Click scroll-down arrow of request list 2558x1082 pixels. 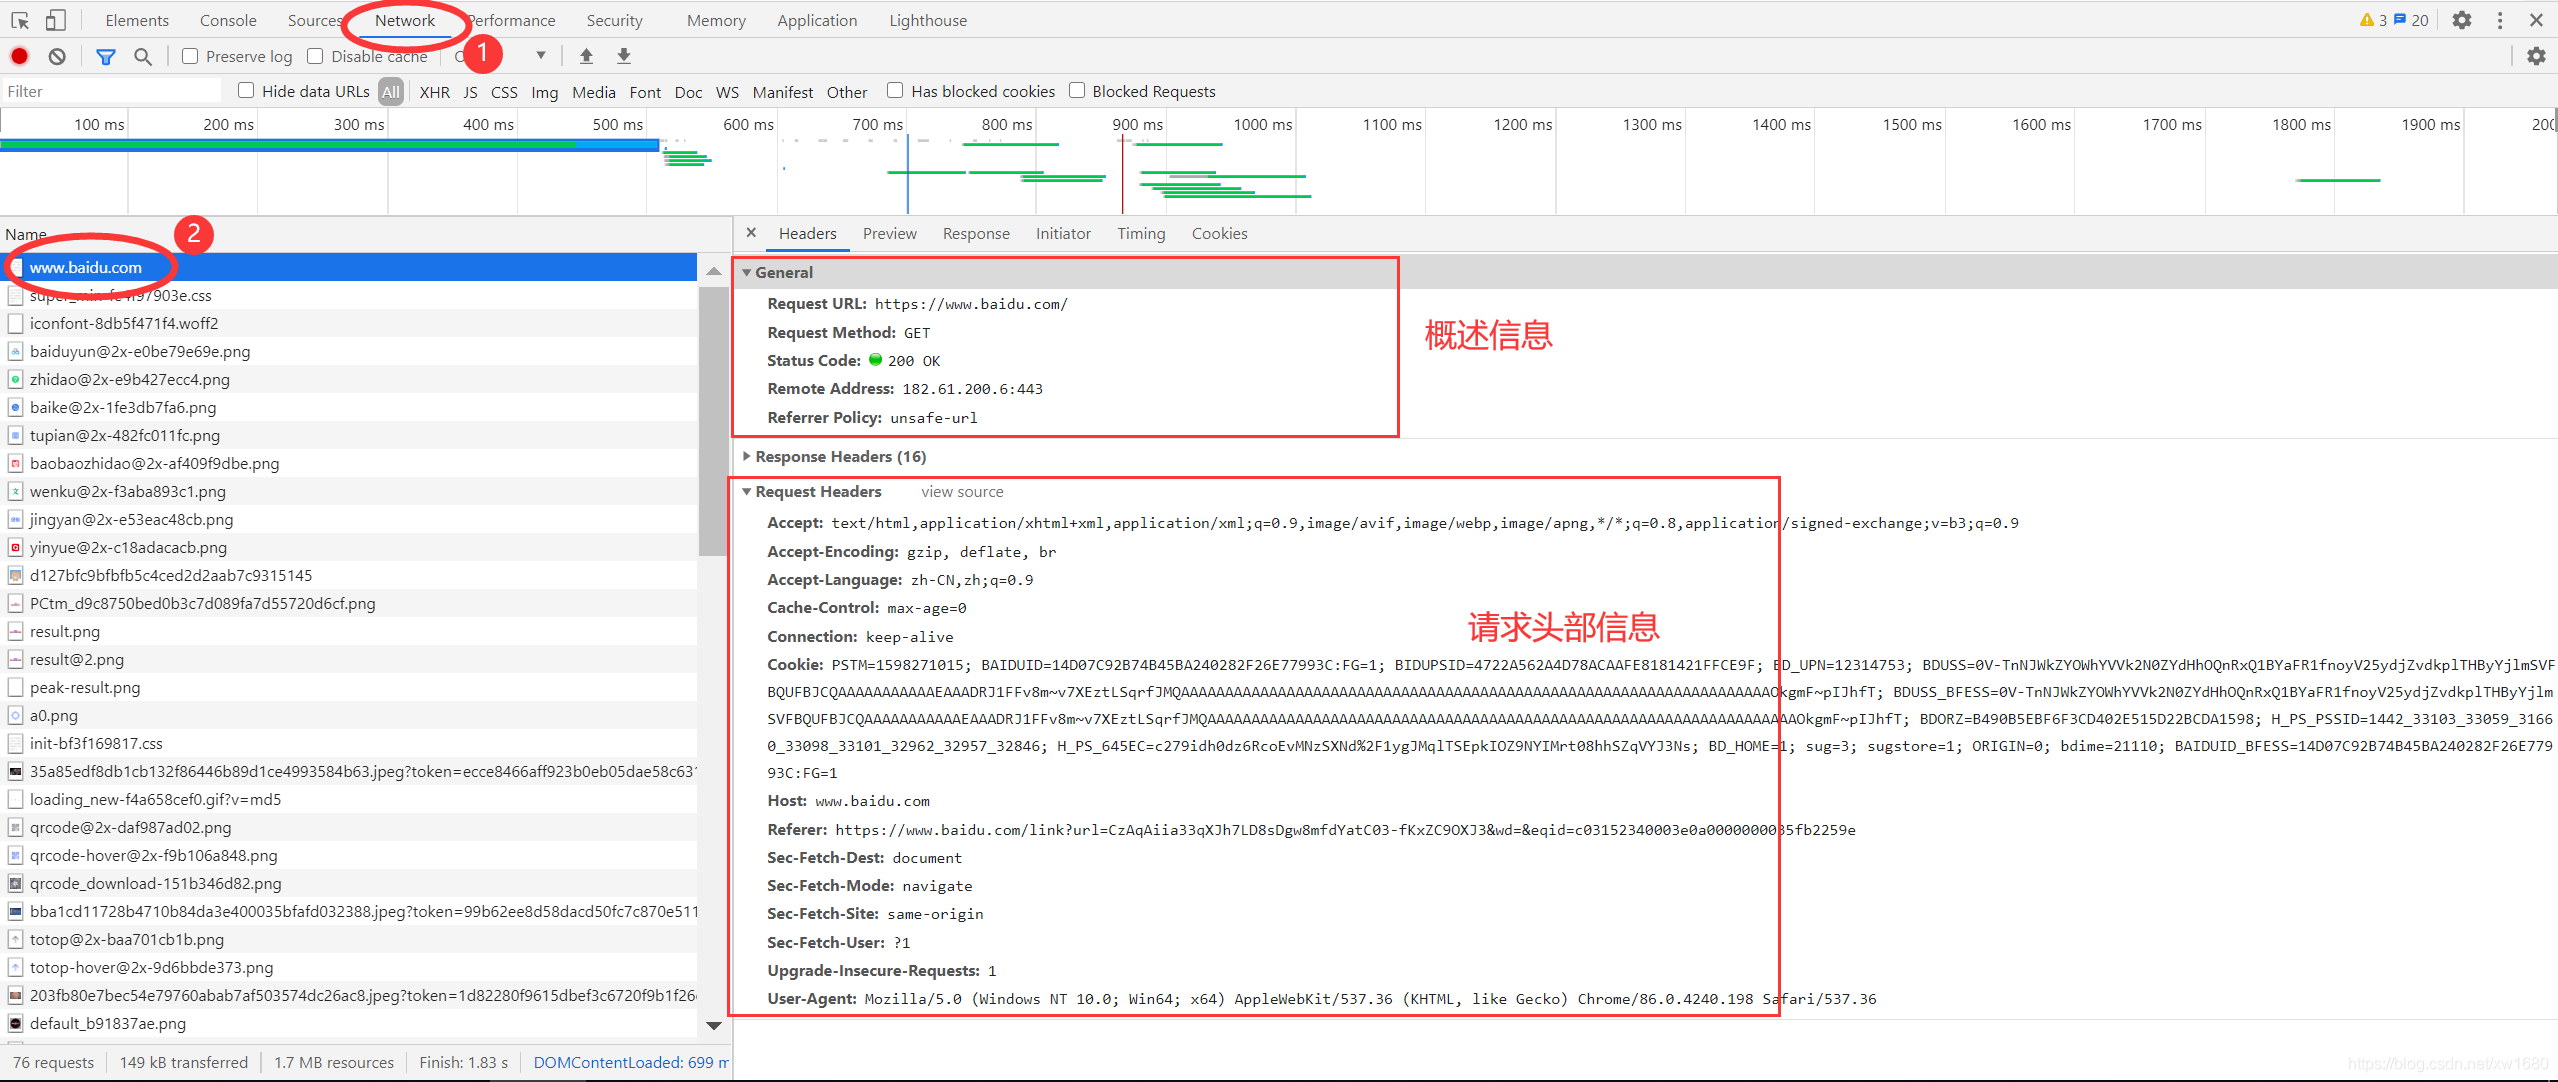714,1025
